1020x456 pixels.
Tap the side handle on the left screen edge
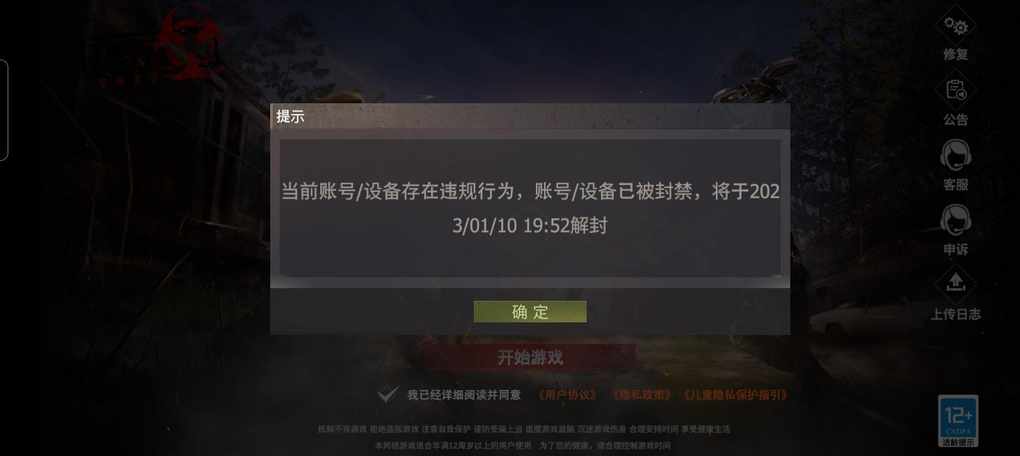[3, 109]
